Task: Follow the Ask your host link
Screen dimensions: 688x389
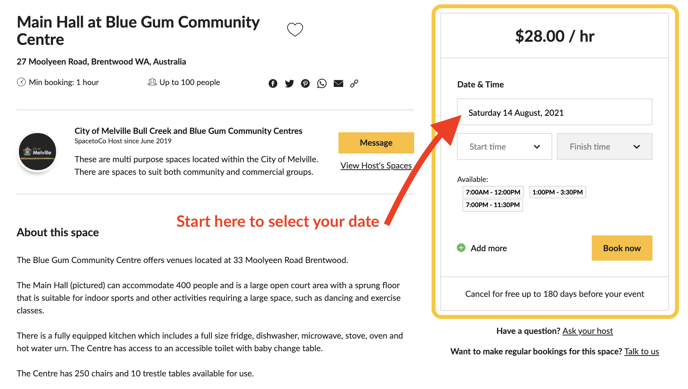Action: coord(588,331)
